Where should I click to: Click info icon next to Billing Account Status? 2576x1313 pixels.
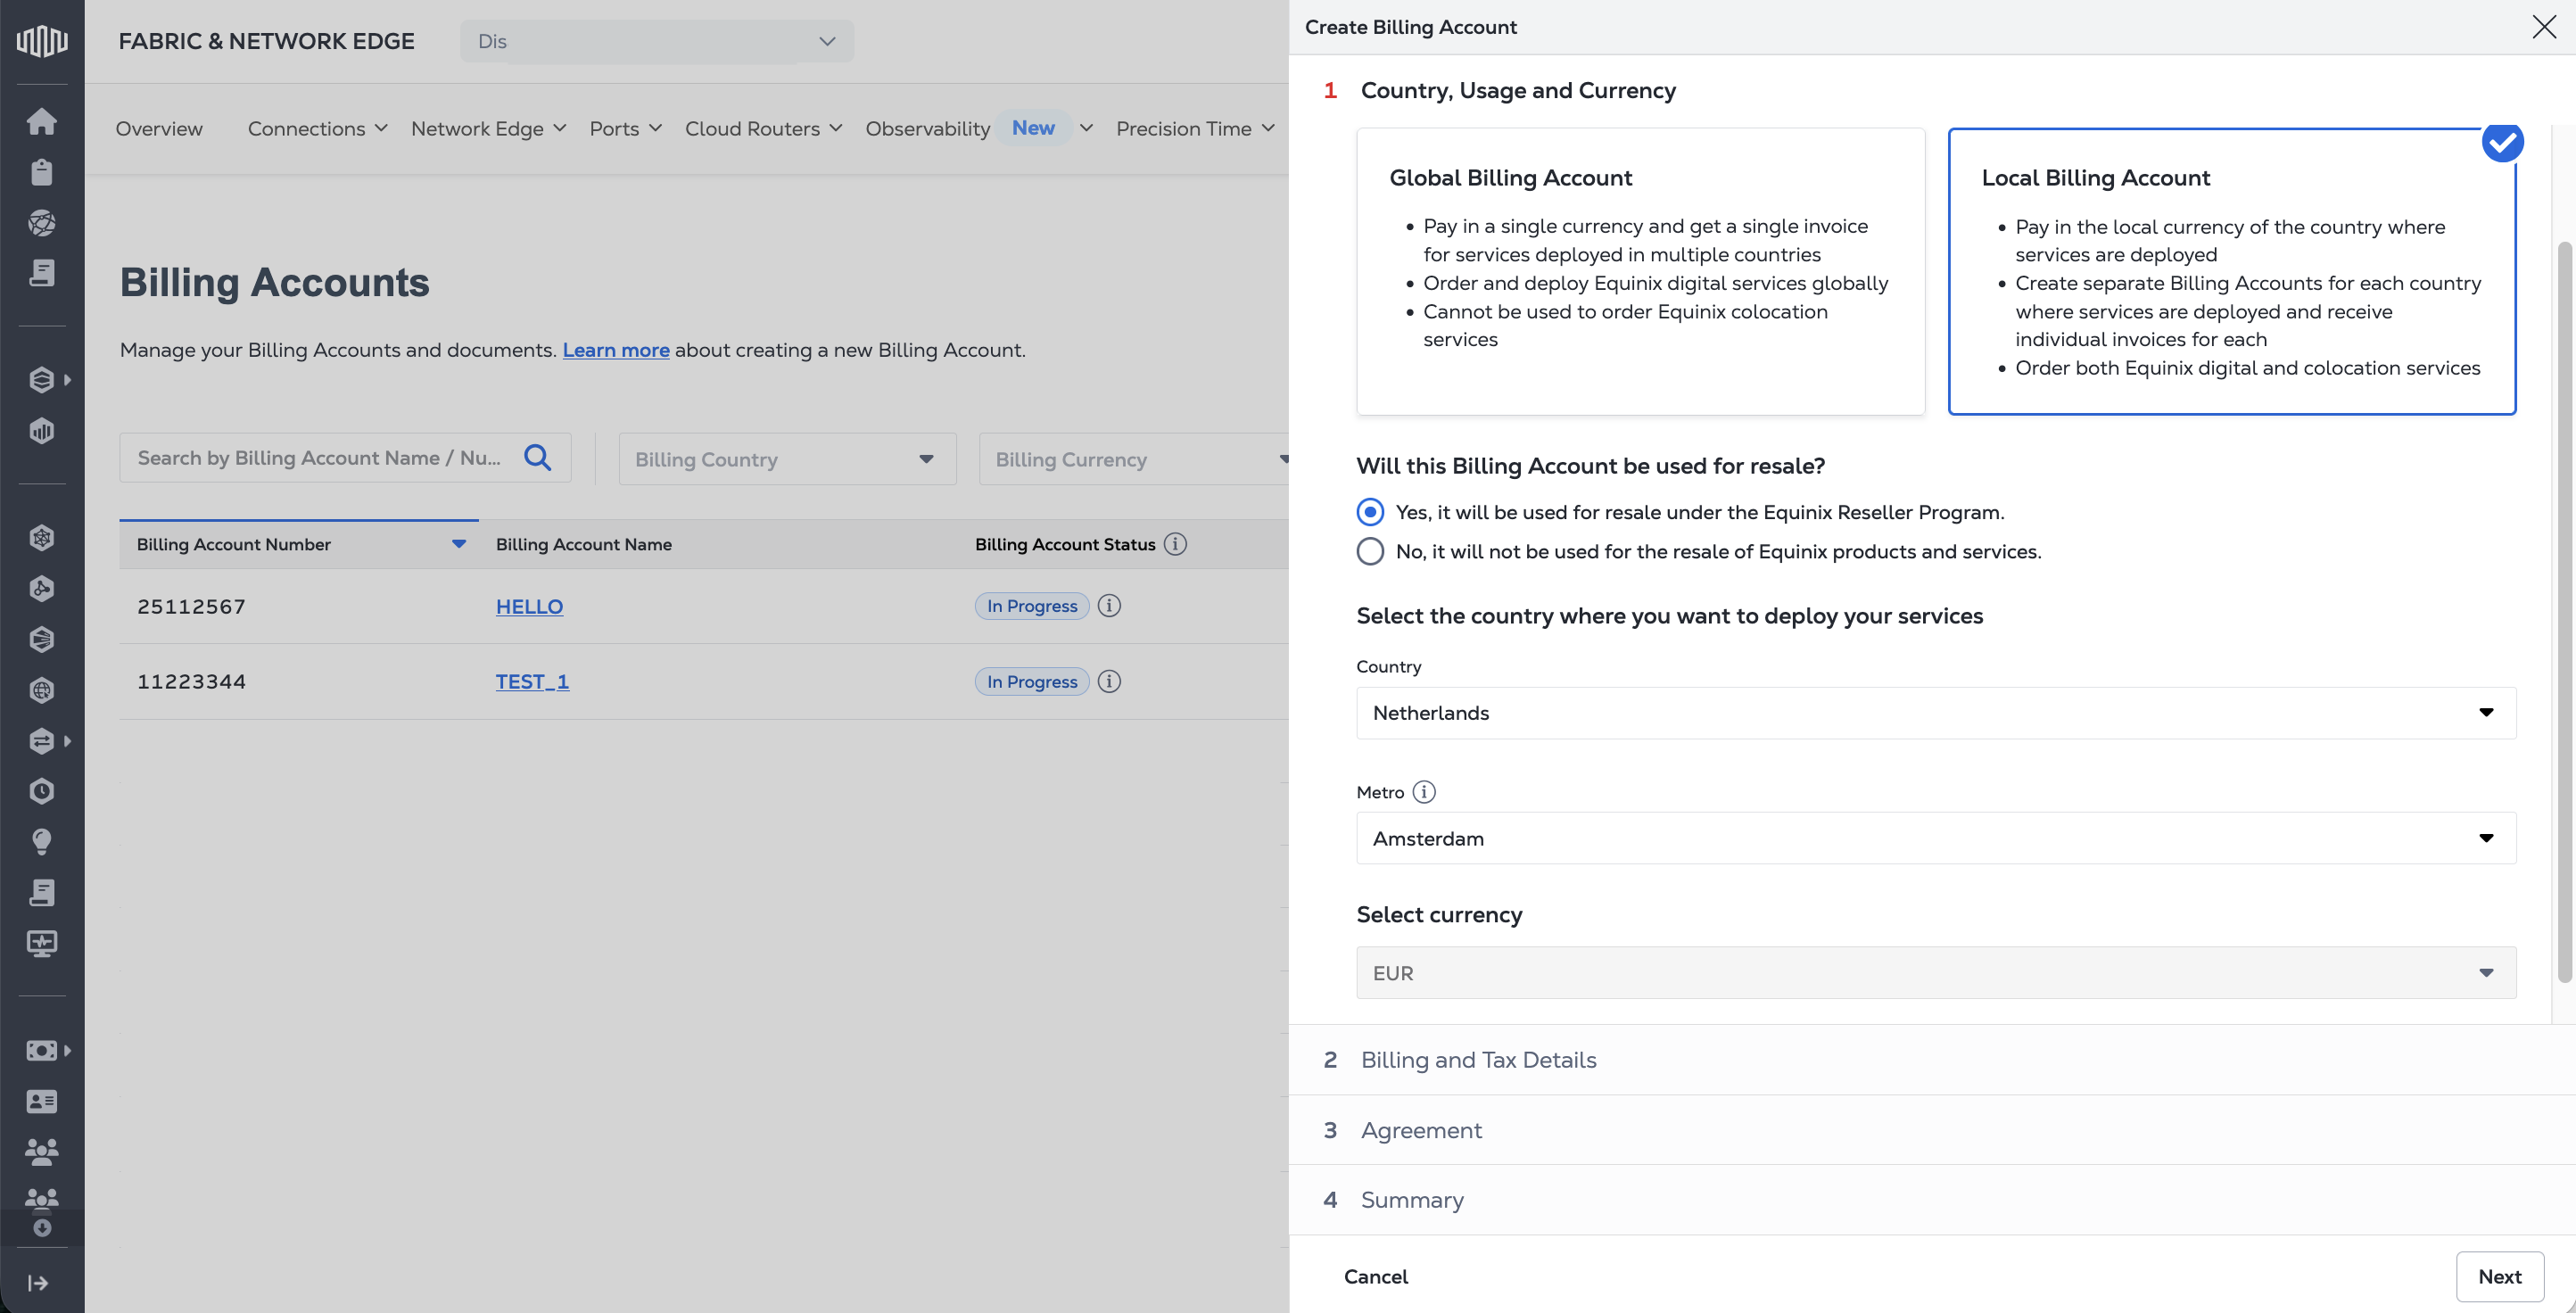coord(1176,544)
